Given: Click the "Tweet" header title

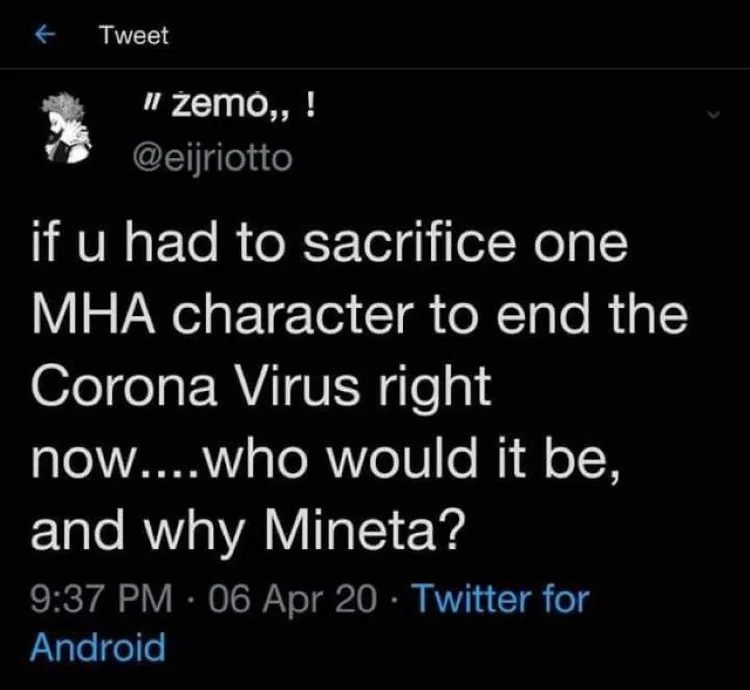Looking at the screenshot, I should [134, 35].
